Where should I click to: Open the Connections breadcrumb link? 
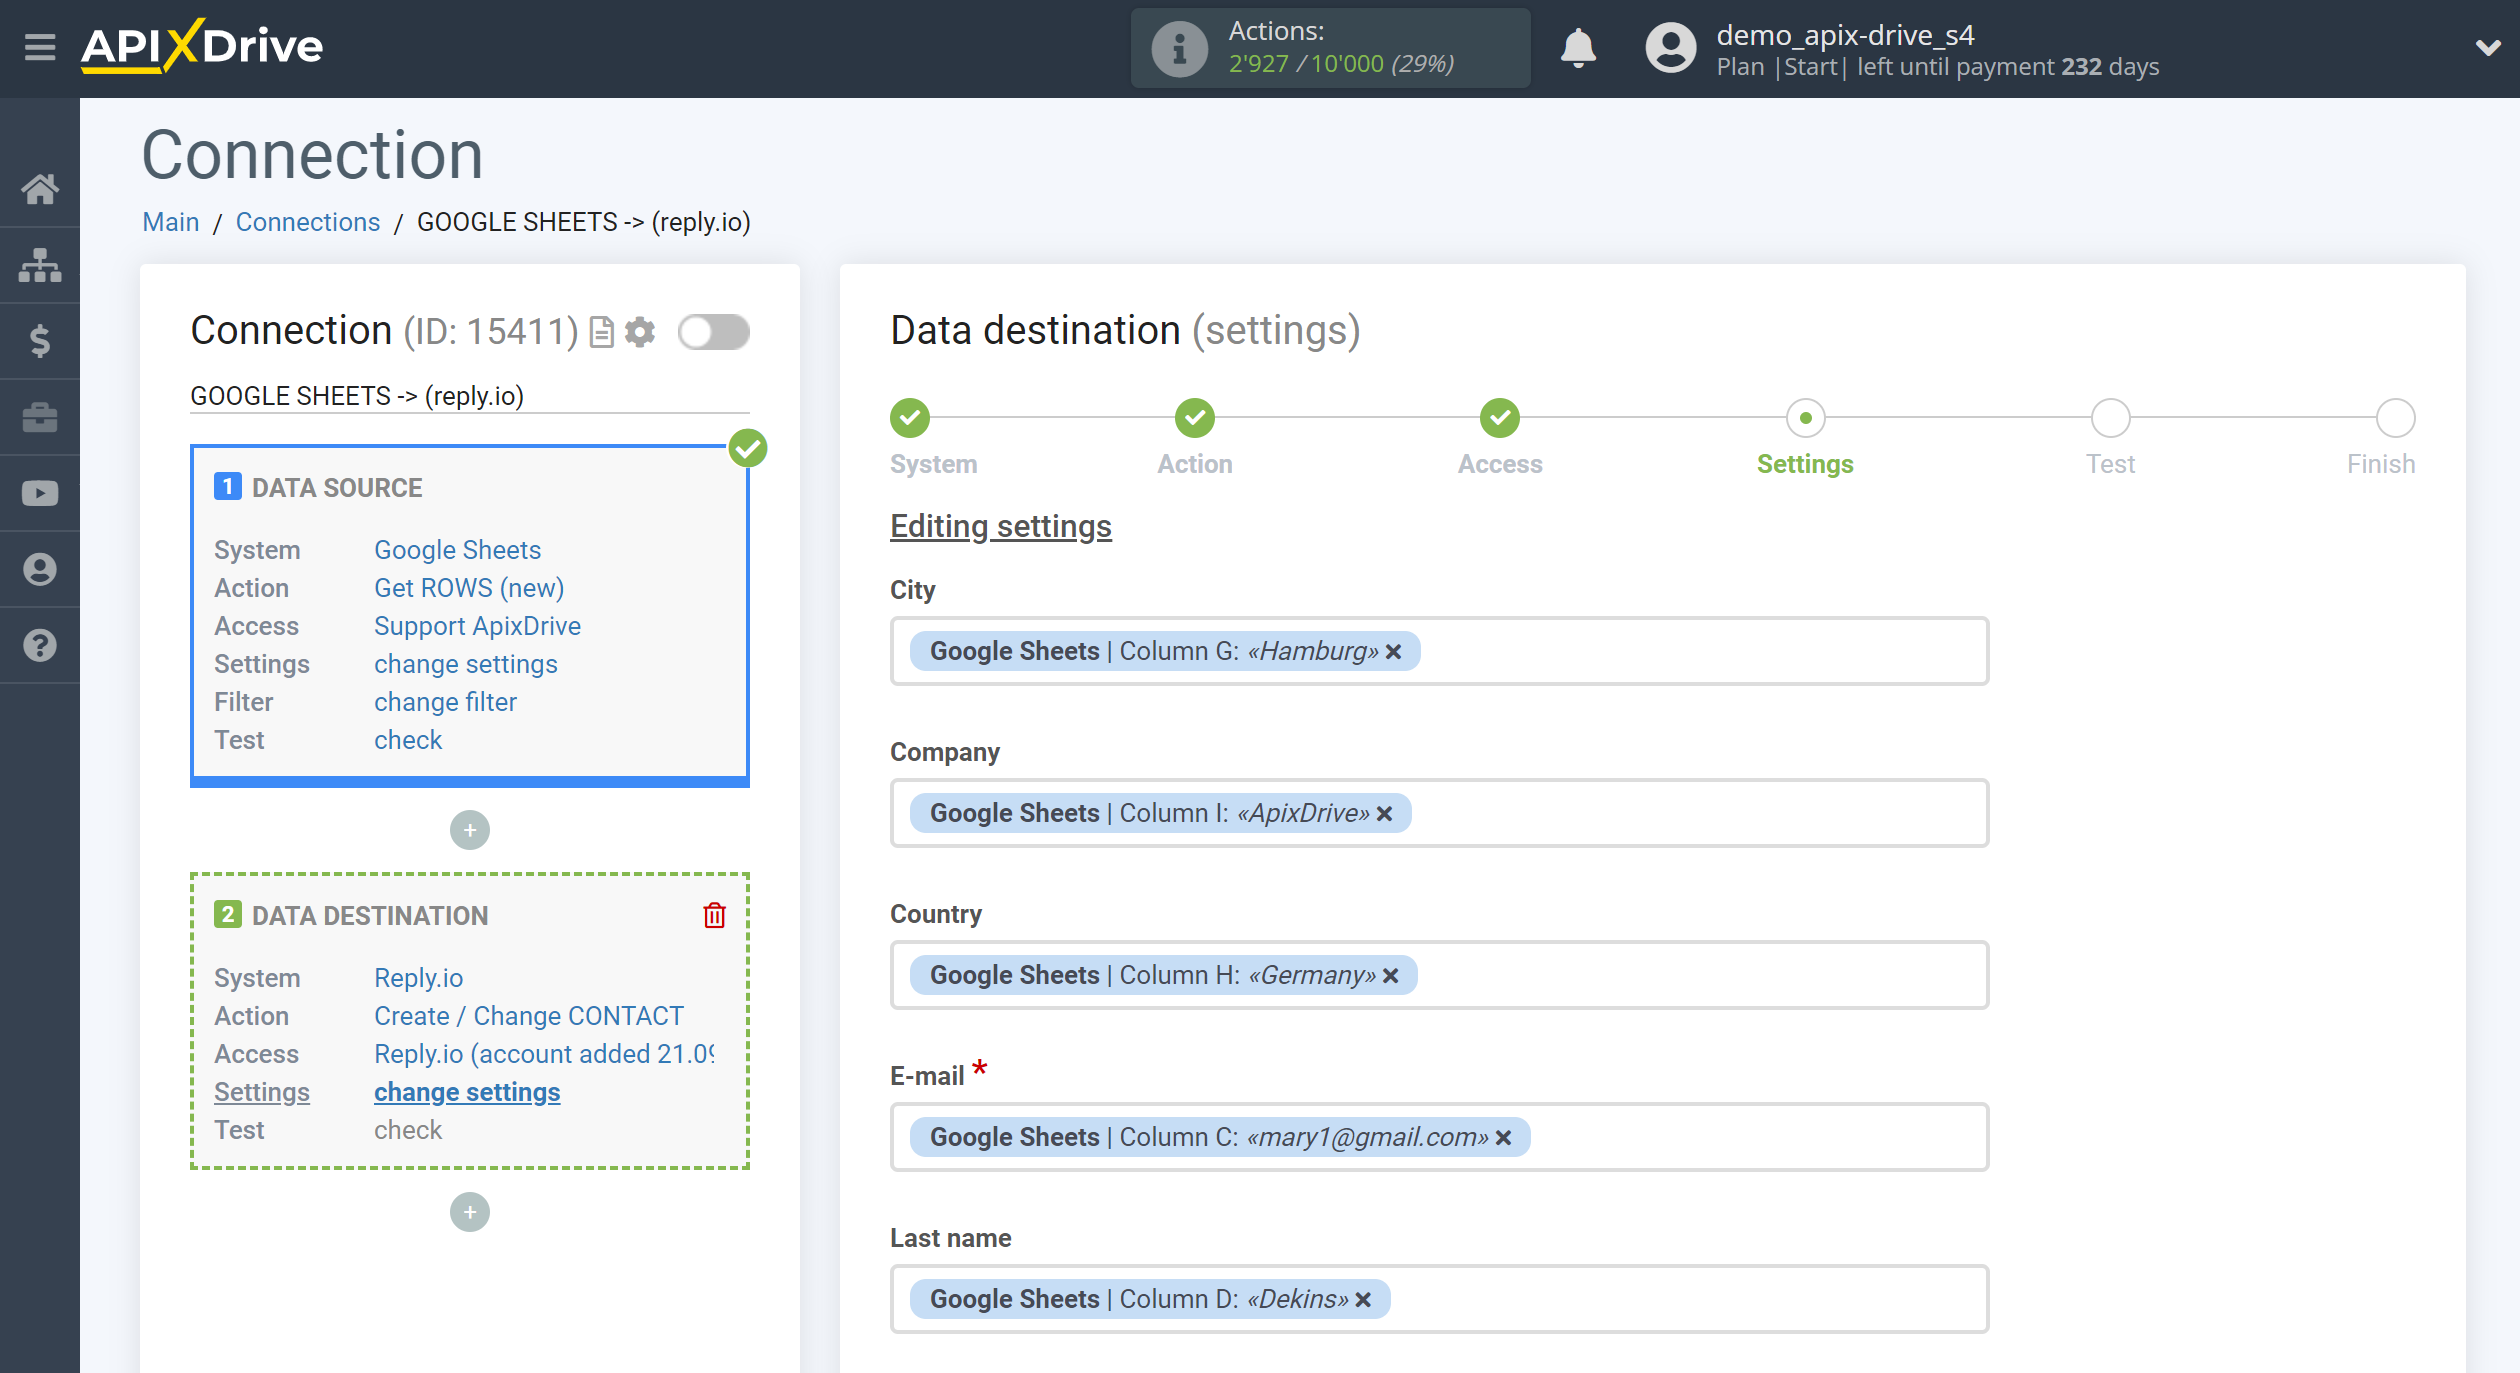click(x=308, y=222)
